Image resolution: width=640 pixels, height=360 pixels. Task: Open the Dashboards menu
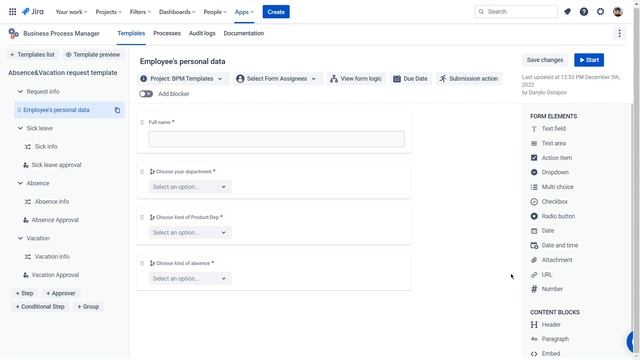pos(177,12)
